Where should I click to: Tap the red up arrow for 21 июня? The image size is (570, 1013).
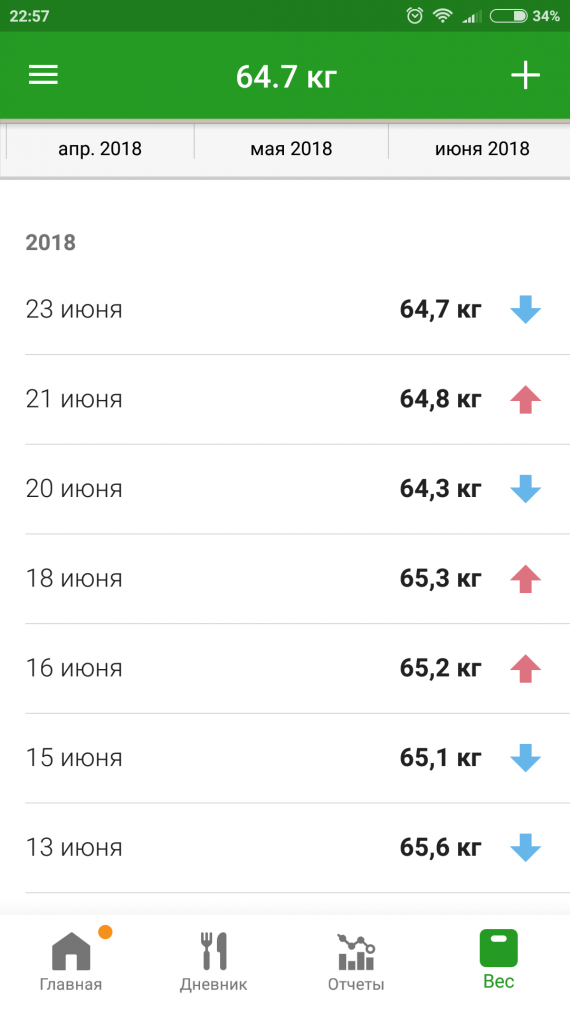tap(525, 399)
